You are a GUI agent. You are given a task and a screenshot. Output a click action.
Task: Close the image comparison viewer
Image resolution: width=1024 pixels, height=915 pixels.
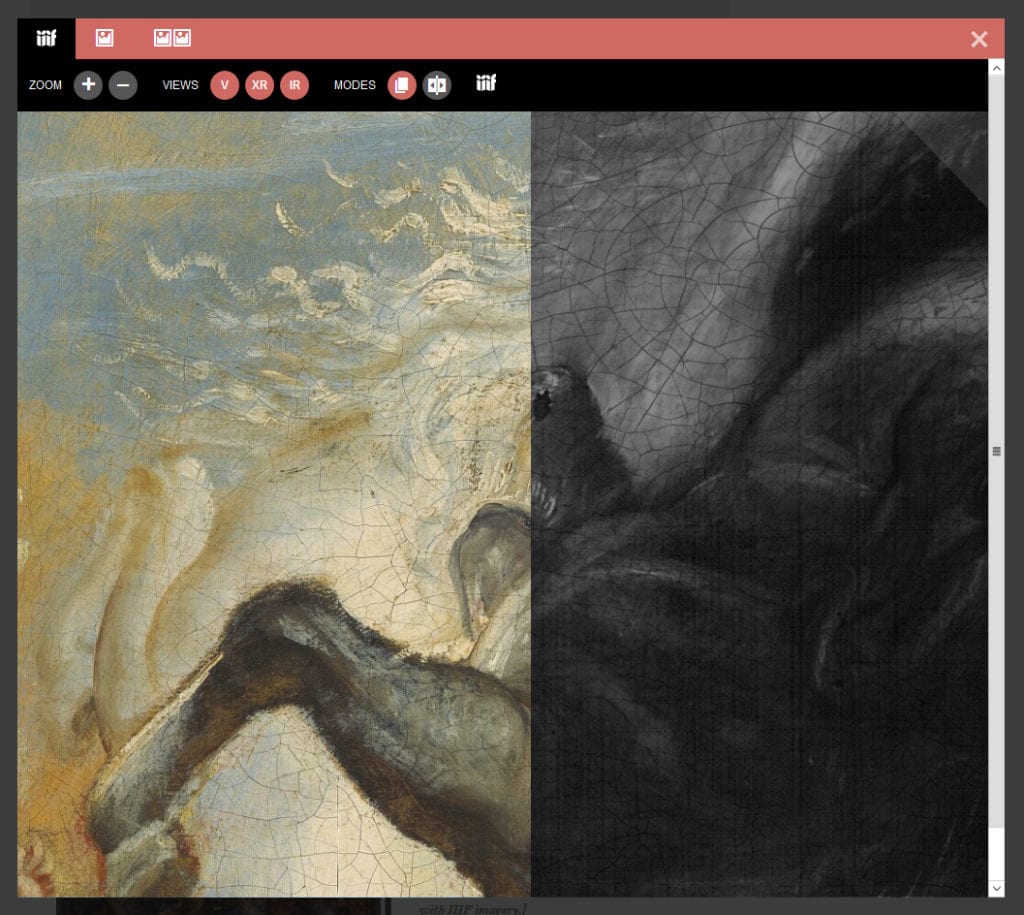point(979,39)
